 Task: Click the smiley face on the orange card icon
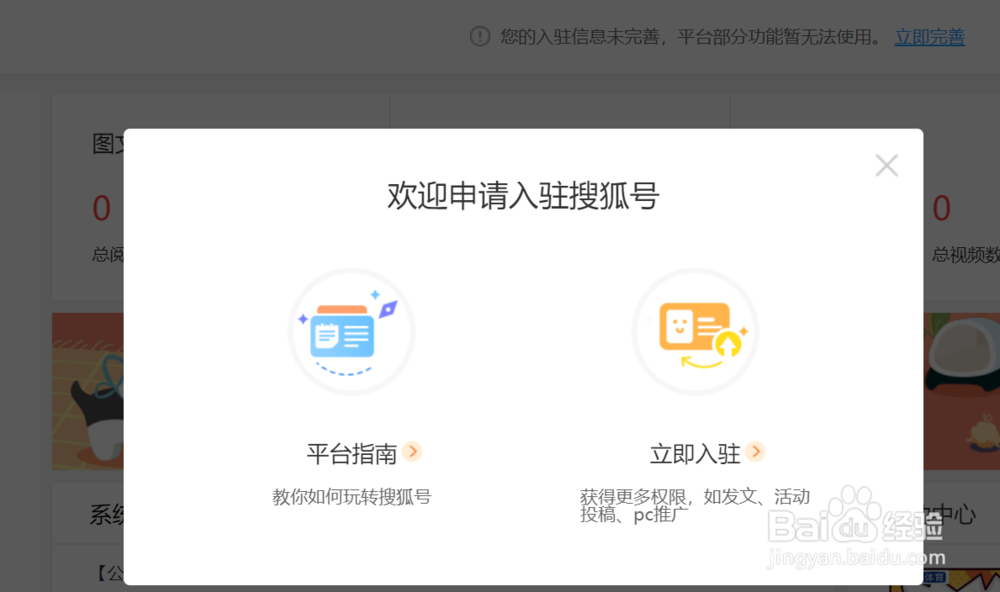680,325
